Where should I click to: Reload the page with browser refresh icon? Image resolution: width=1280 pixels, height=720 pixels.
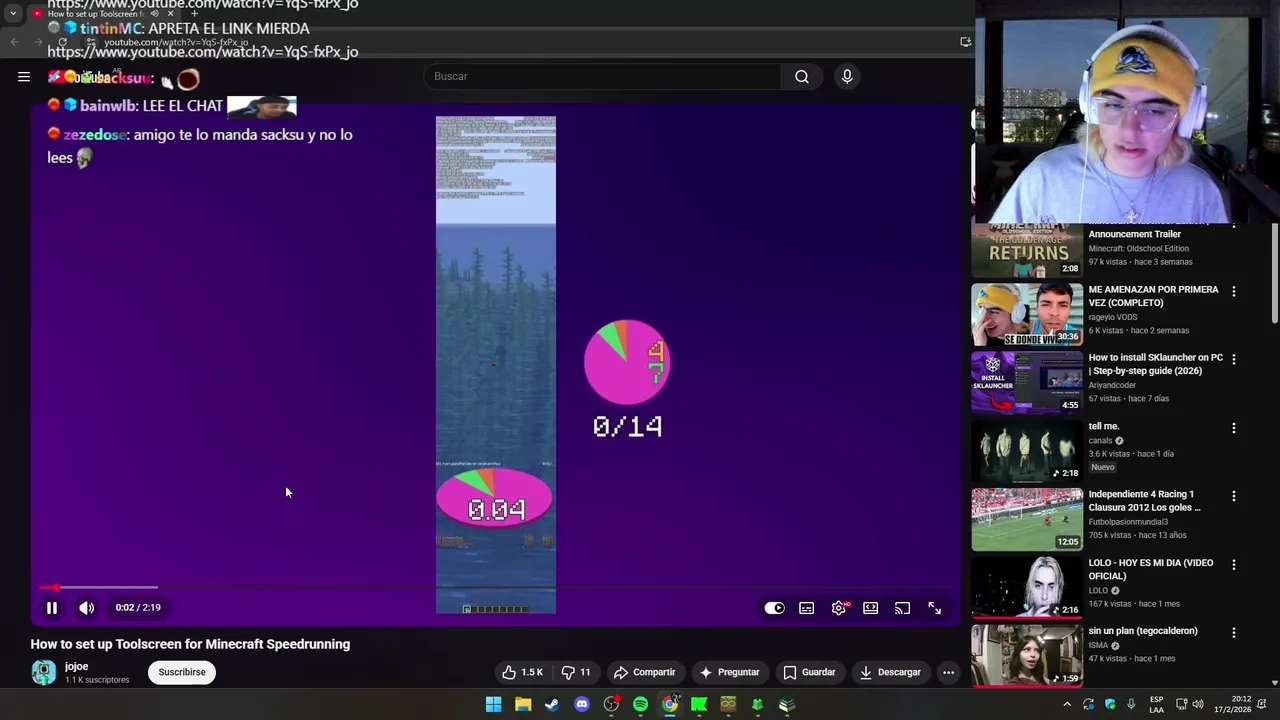click(x=62, y=42)
